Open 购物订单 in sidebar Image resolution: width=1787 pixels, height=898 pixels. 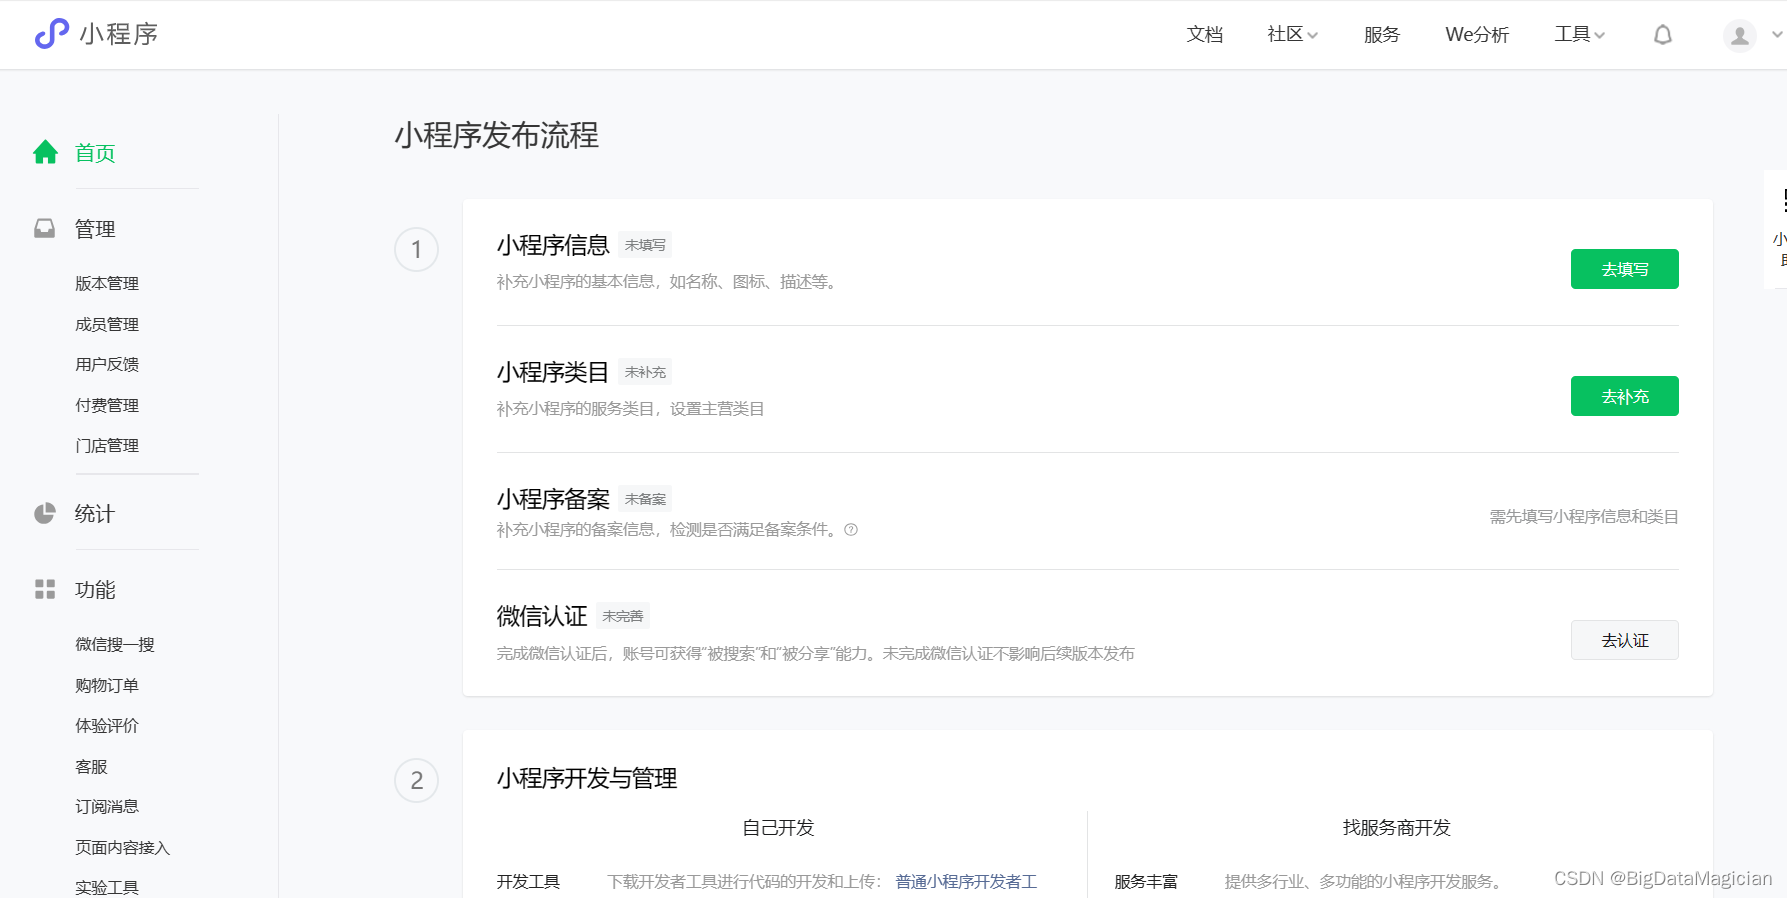(x=107, y=685)
